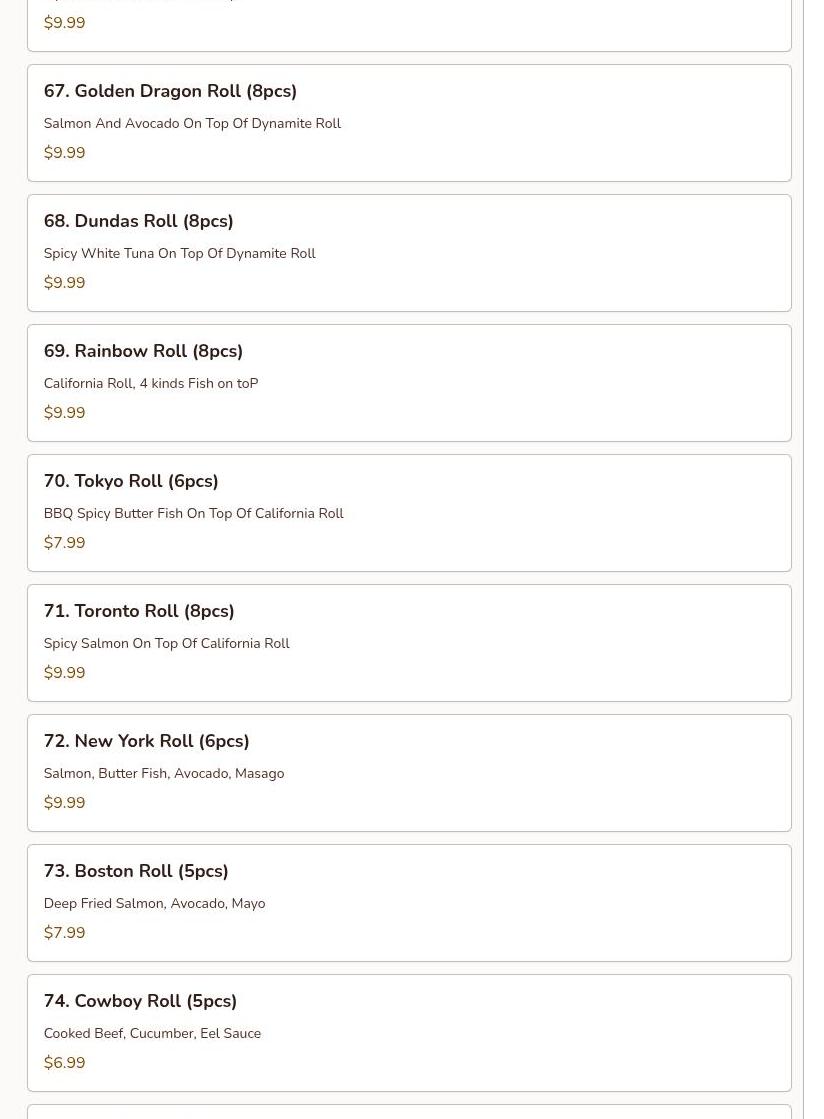The width and height of the screenshot is (824, 1119).
Task: Click Boston Roll $7.99 price
Action: pyautogui.click(x=64, y=932)
